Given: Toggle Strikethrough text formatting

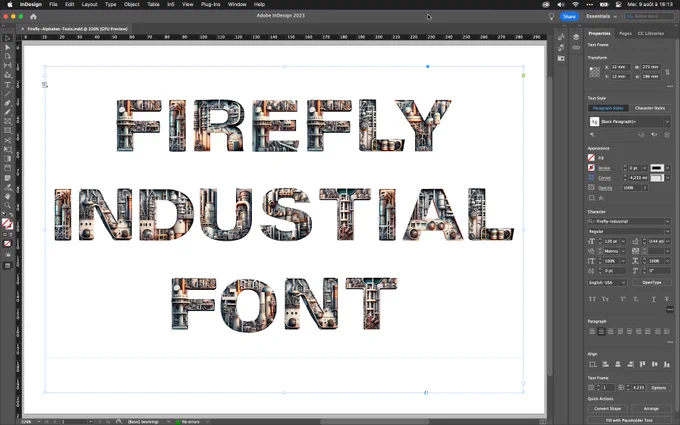Looking at the screenshot, I should [x=667, y=299].
